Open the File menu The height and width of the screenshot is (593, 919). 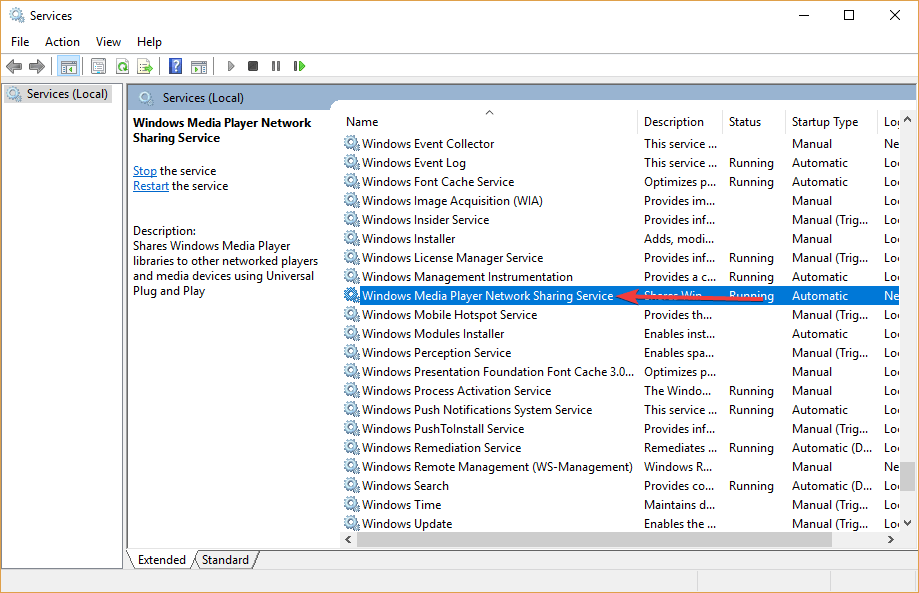point(20,42)
